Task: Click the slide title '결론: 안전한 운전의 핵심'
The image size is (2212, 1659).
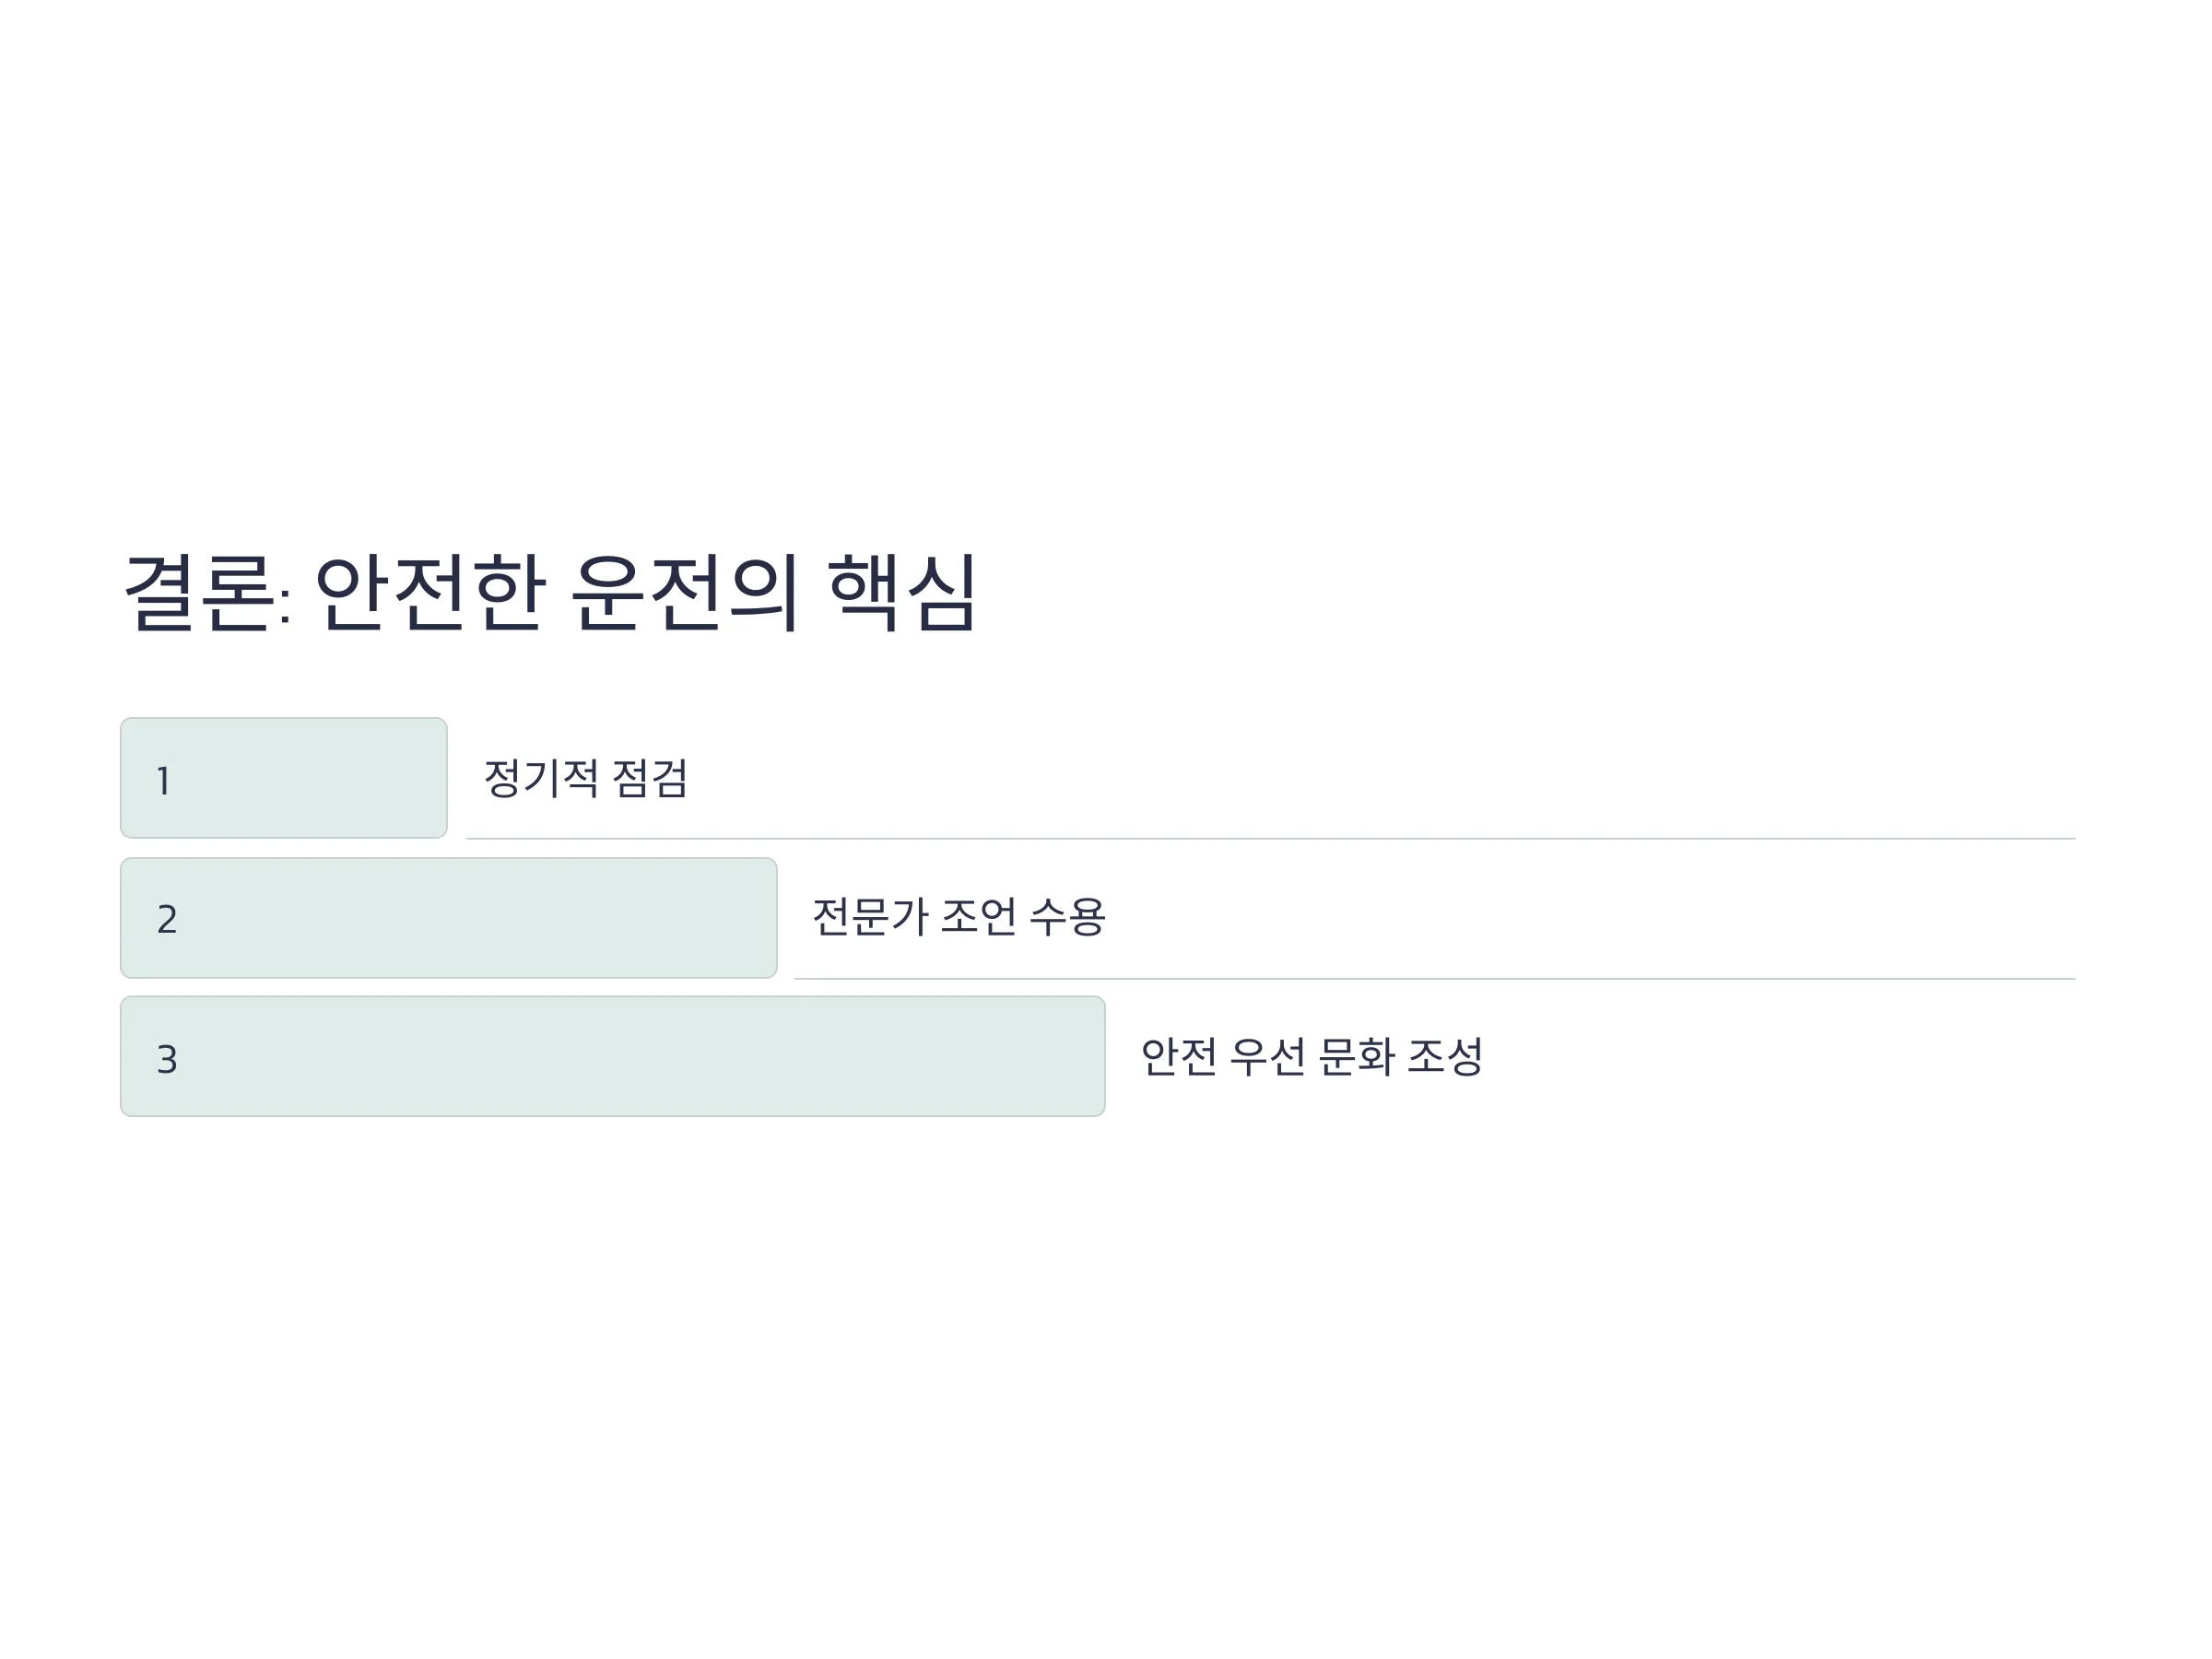Action: coord(549,592)
